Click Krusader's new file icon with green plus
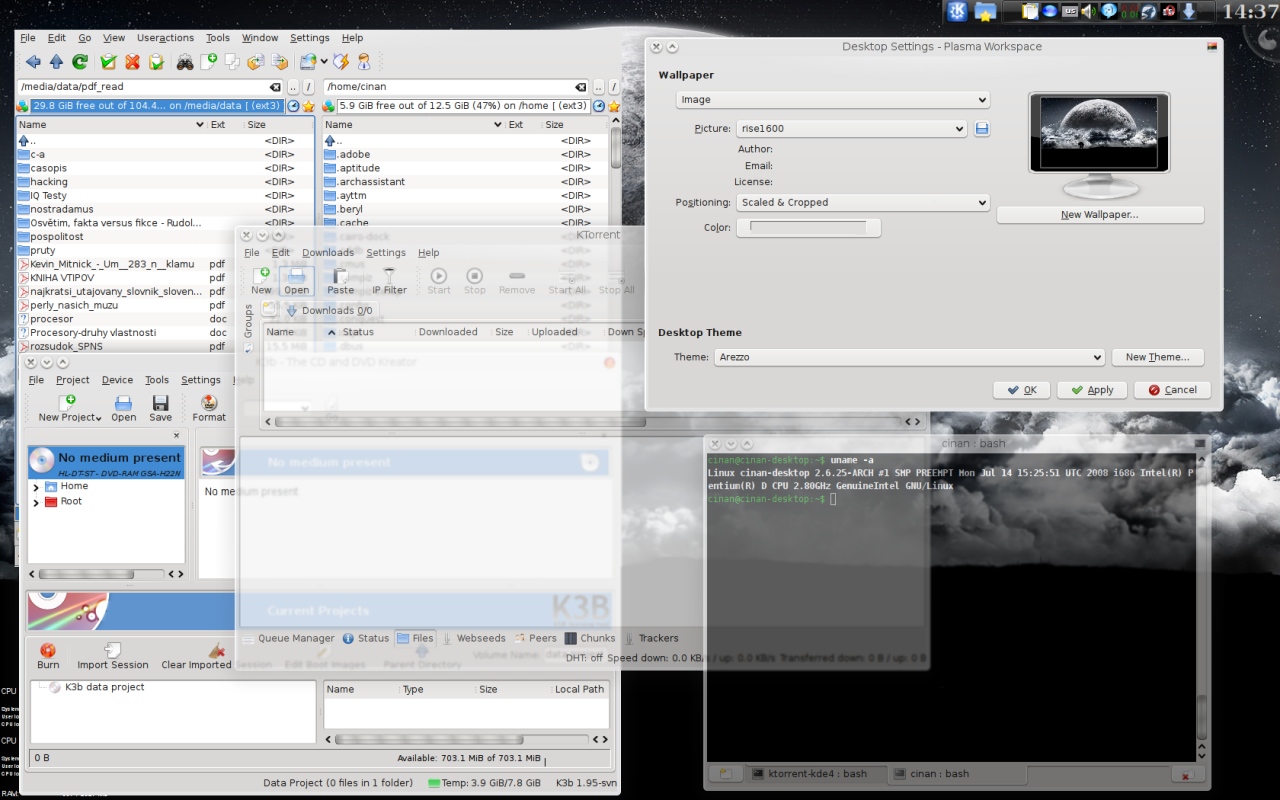1280x800 pixels. (209, 62)
